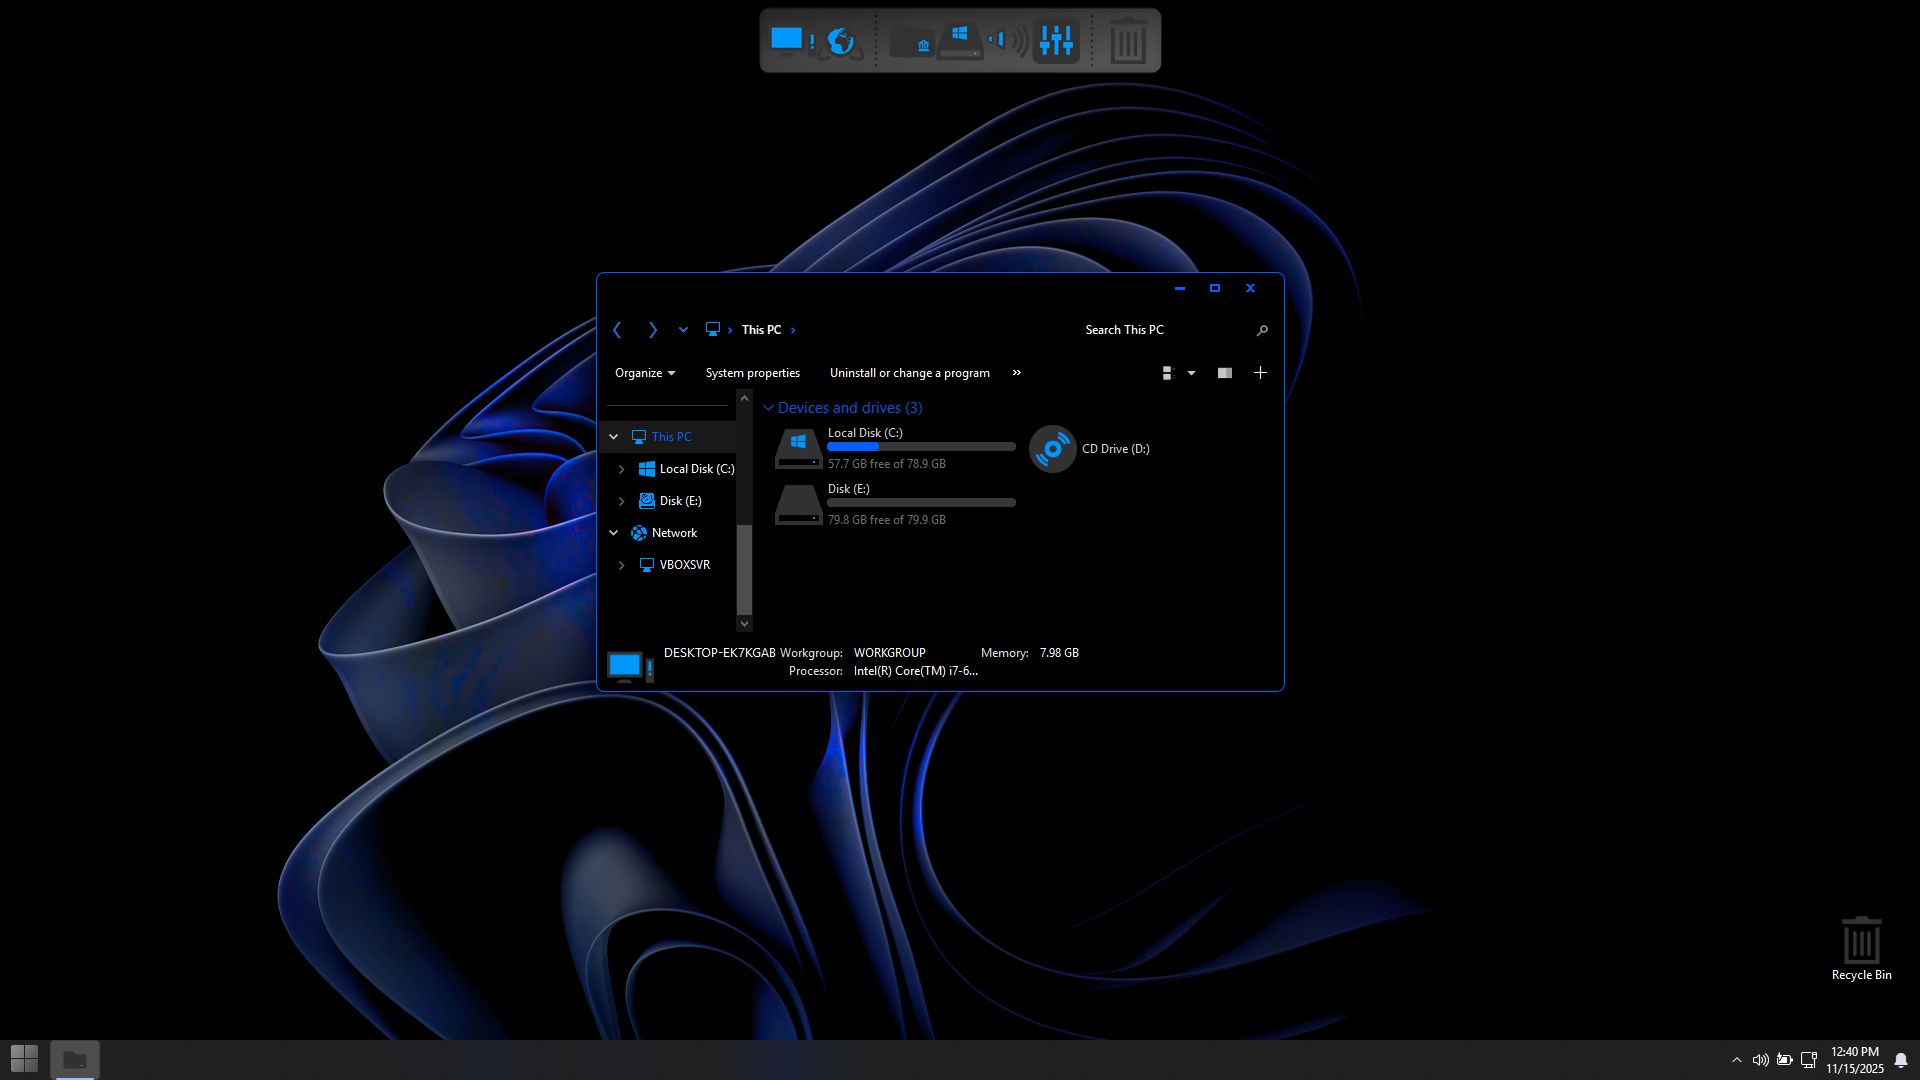The image size is (1920, 1080).
Task: Click the Search This PC field
Action: pyautogui.click(x=1160, y=330)
